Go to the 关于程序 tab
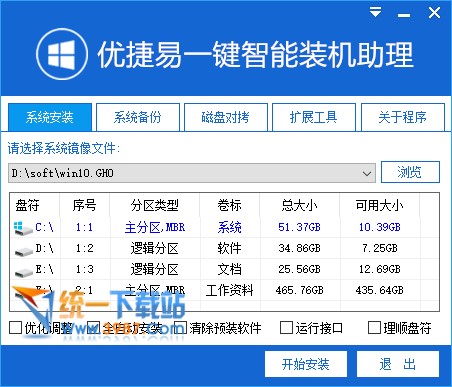Screen dimensions: 452x387 [x=403, y=117]
